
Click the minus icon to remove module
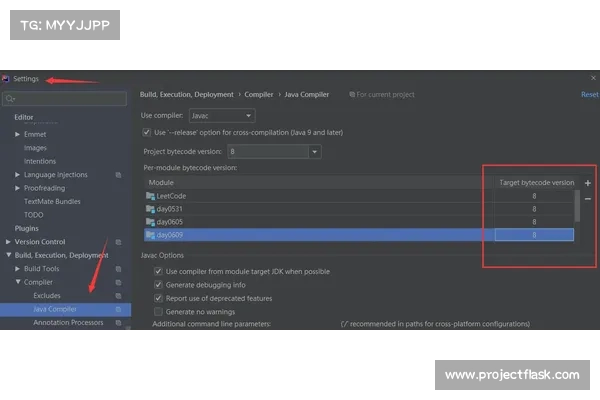coord(588,199)
